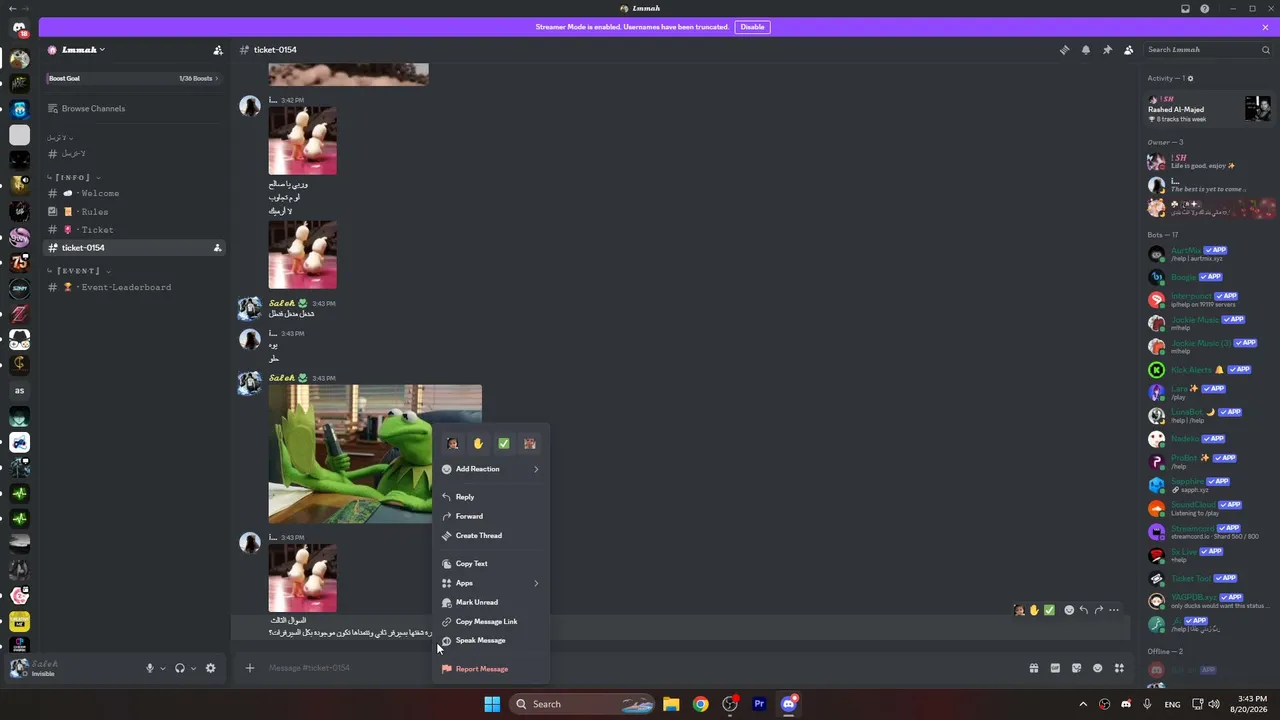1280x720 pixels.
Task: Open headphone output options arrow
Action: 192,668
